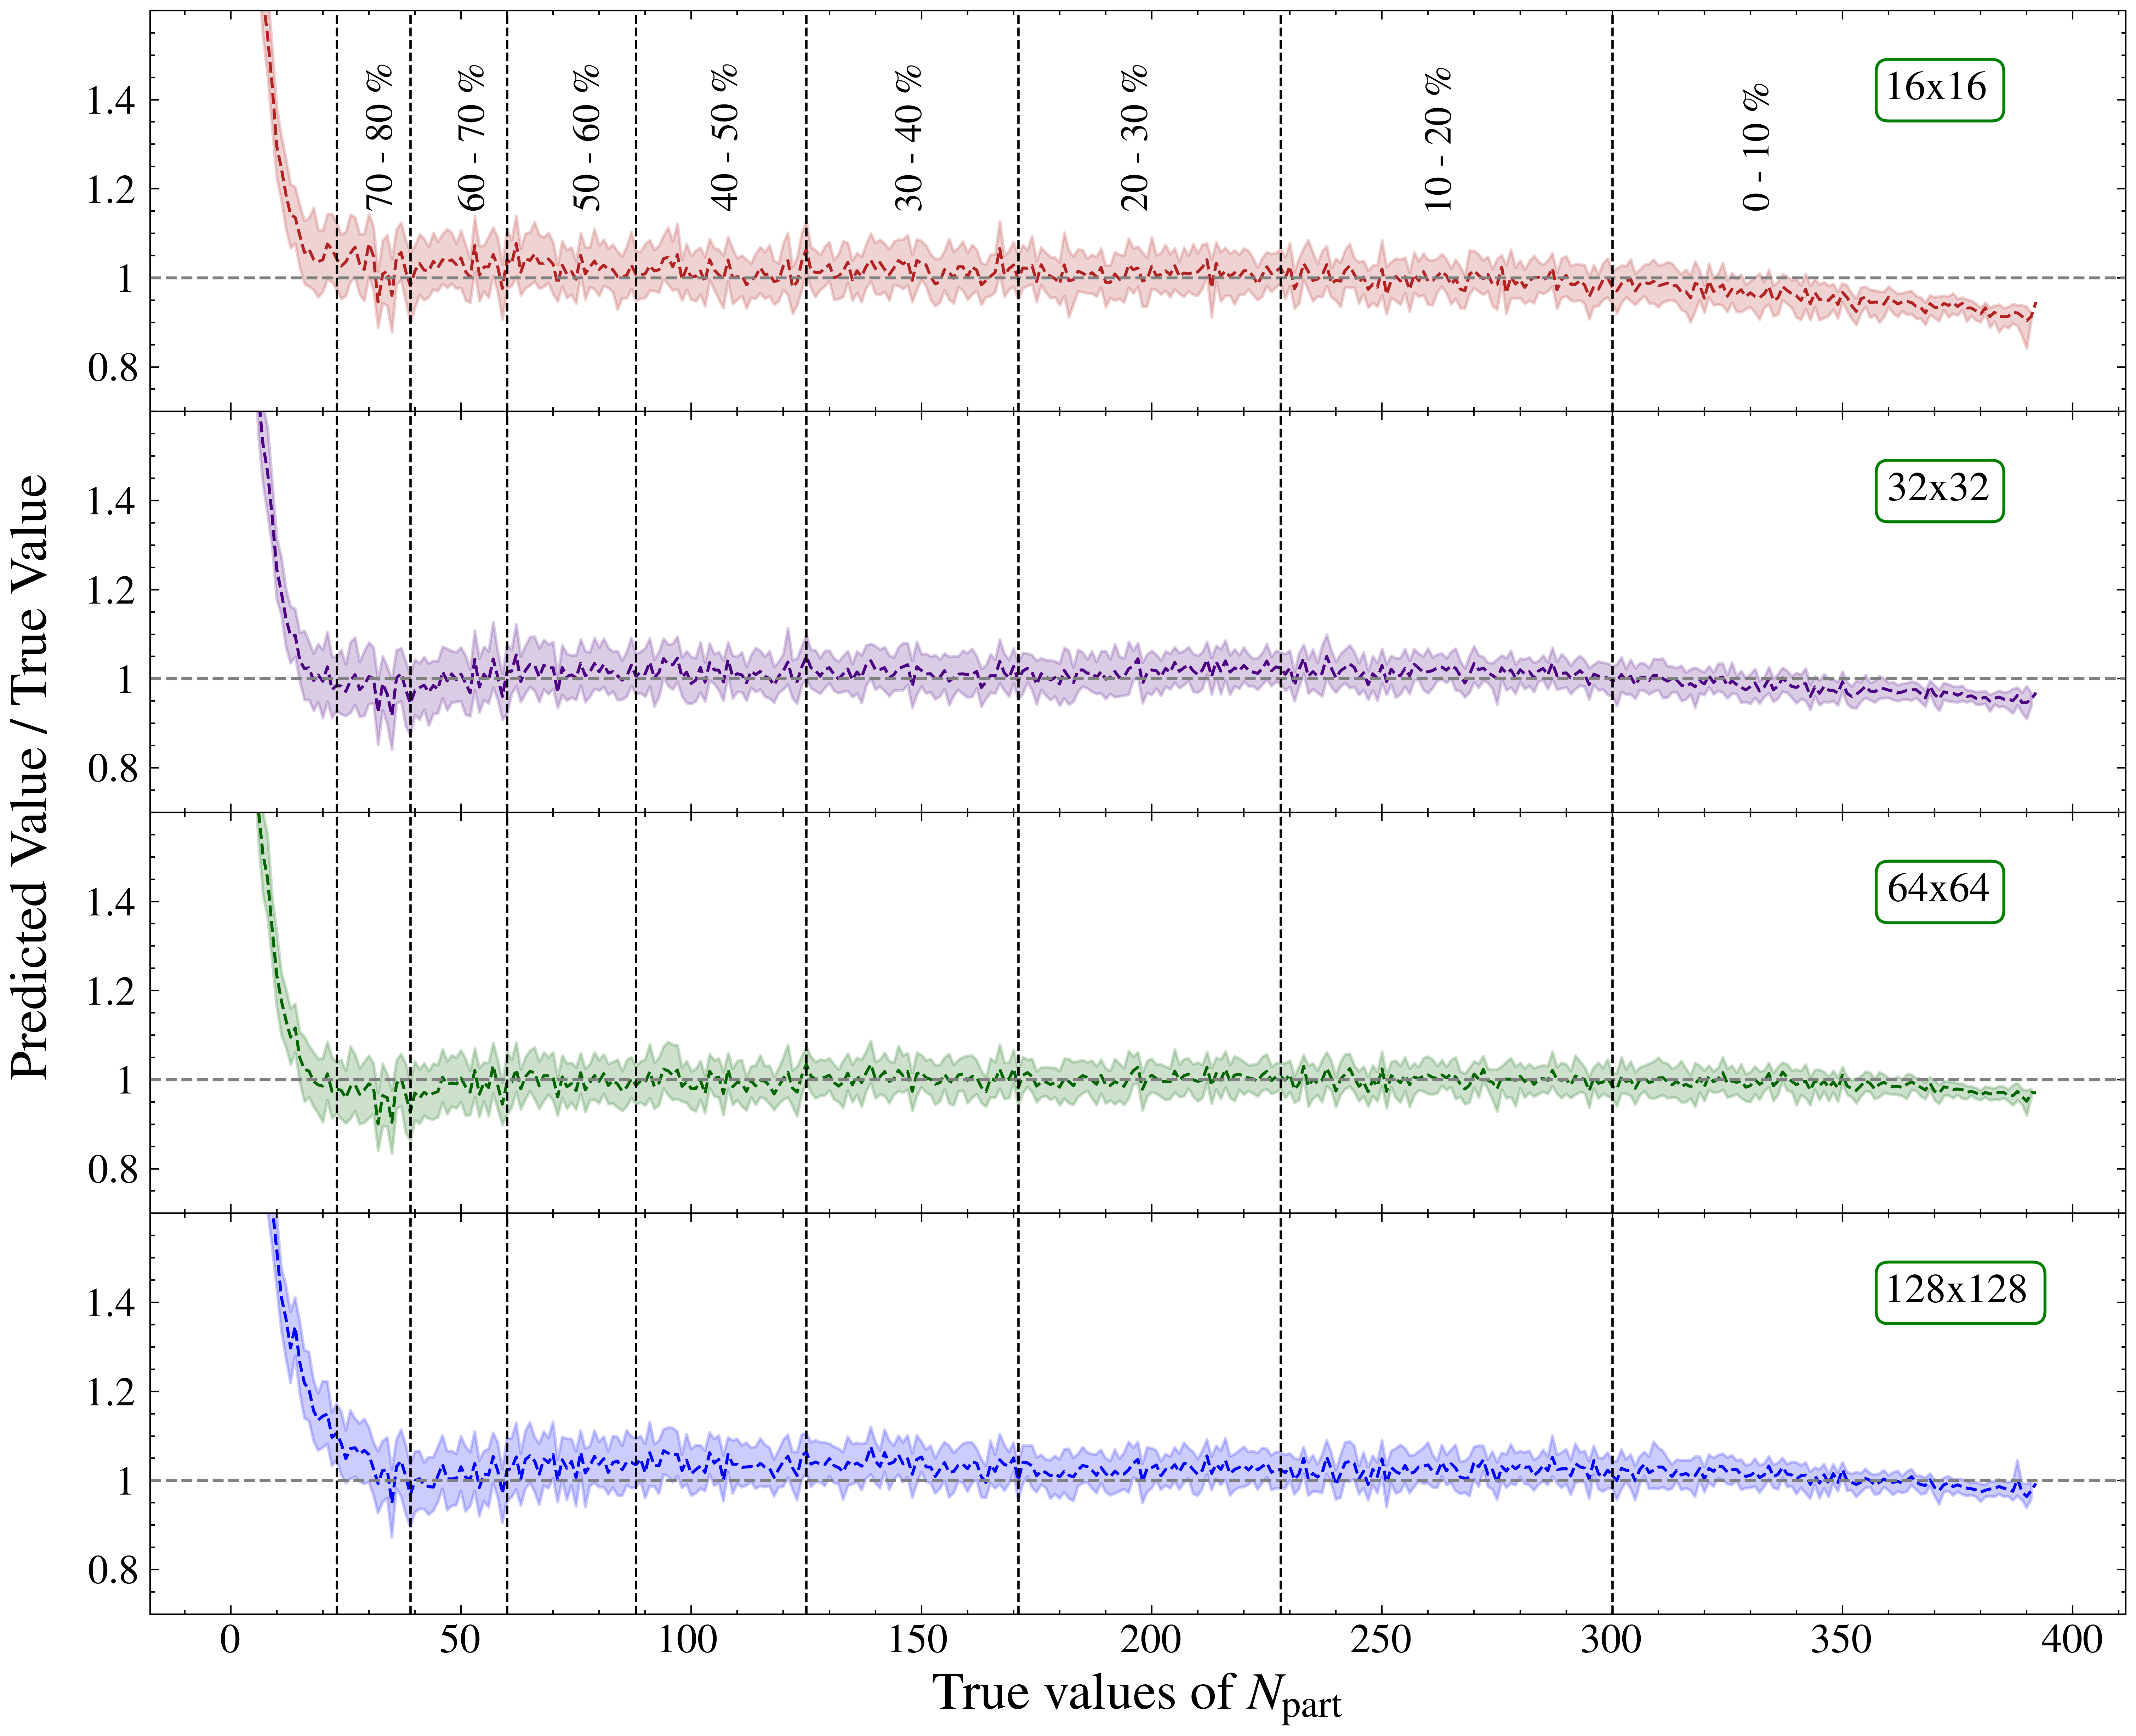This screenshot has width=2136, height=1736.
Task: Click the '60 - 70 %' centrality label
Action: pyautogui.click(x=471, y=137)
